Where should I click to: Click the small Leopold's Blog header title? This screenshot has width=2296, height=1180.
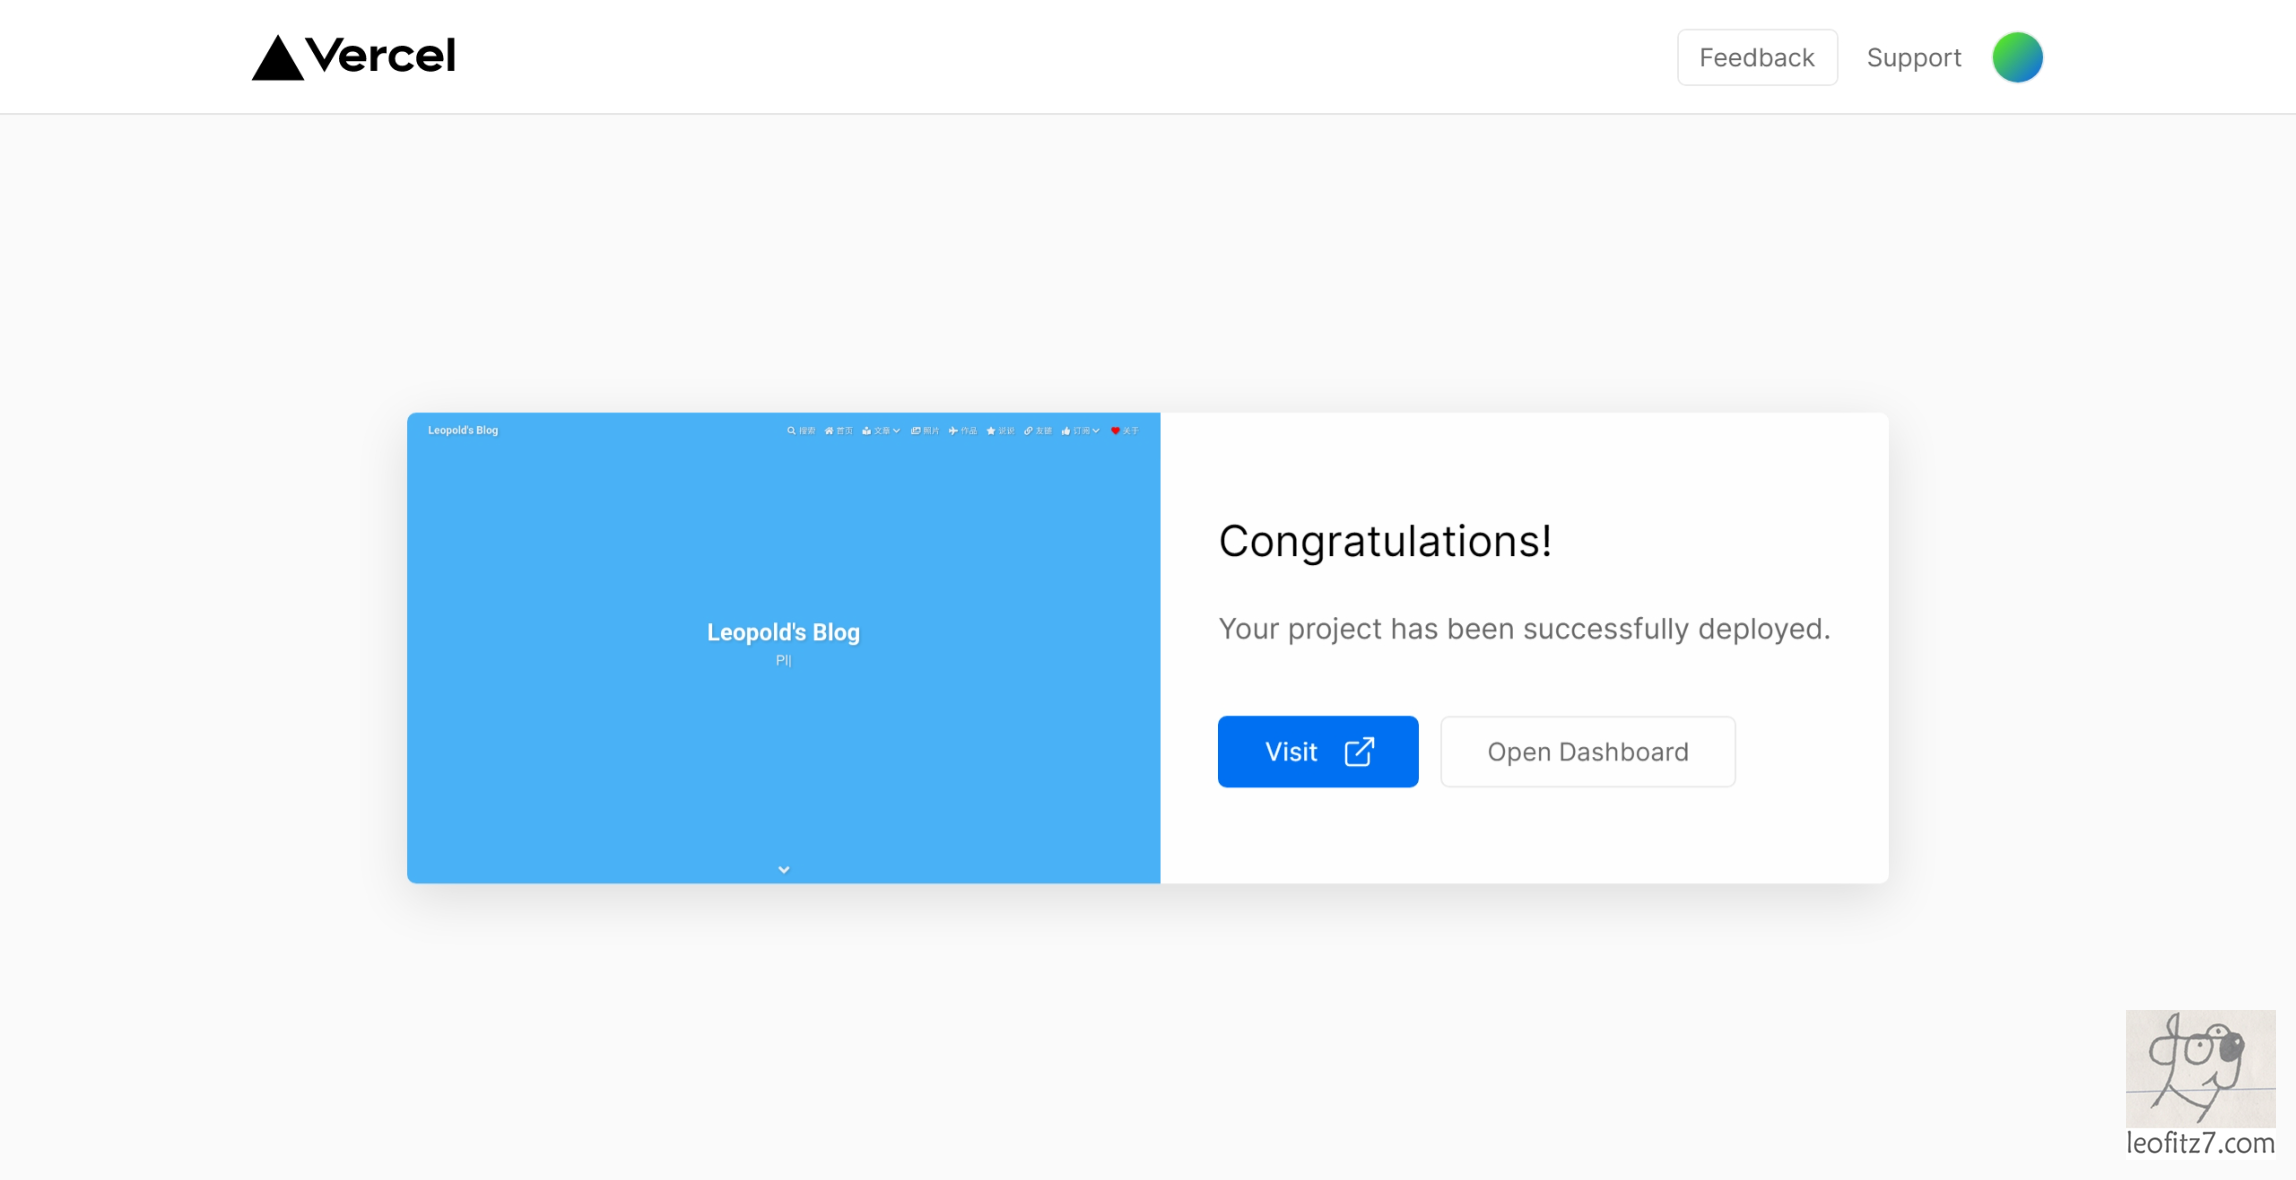(x=463, y=430)
